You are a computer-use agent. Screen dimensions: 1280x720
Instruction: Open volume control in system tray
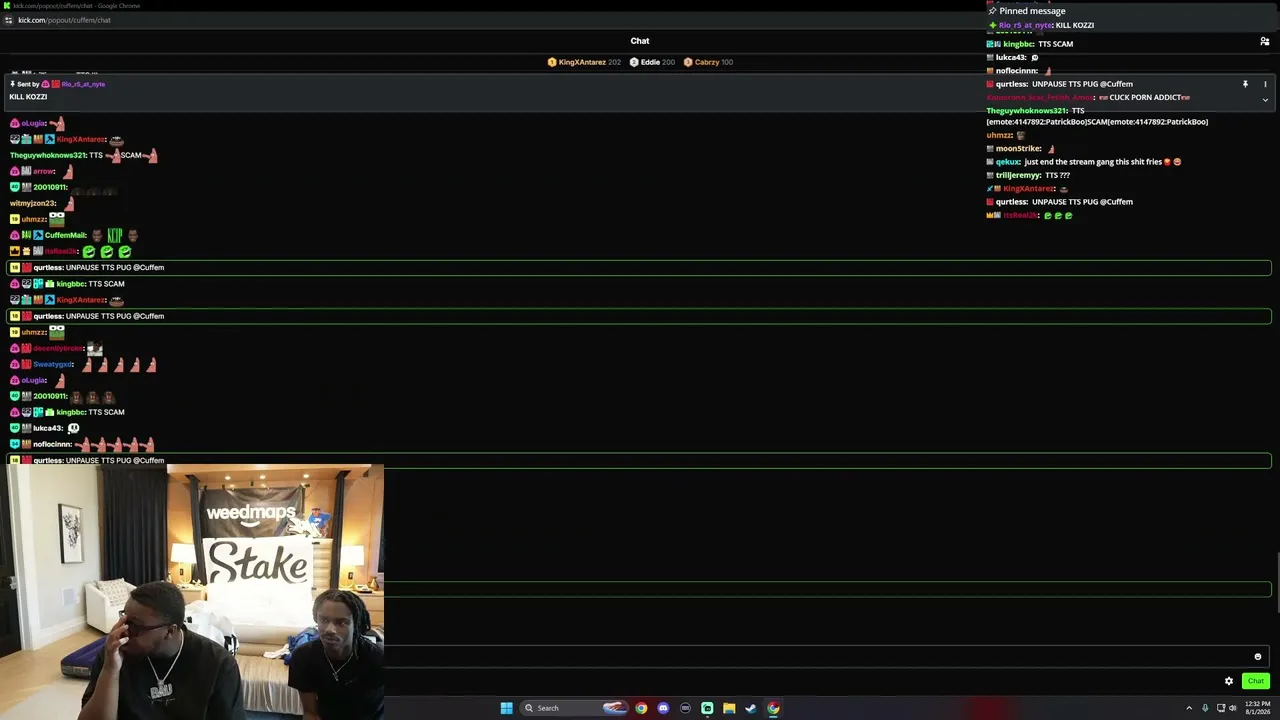point(1232,708)
